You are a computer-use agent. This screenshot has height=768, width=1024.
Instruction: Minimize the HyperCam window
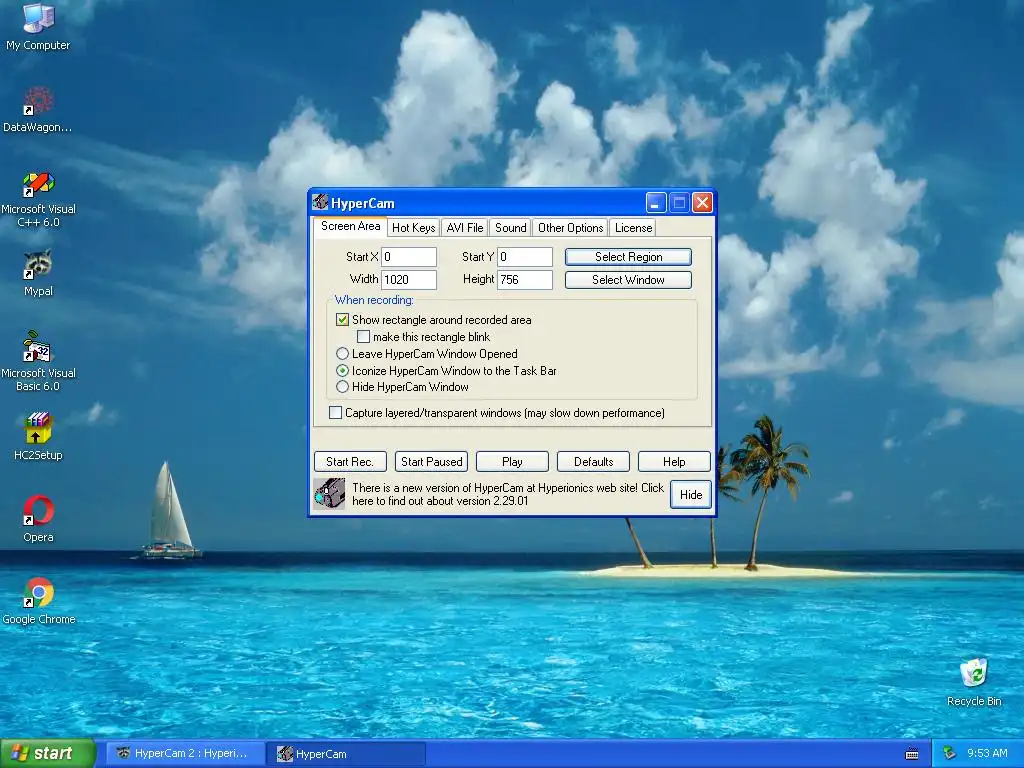pos(656,203)
